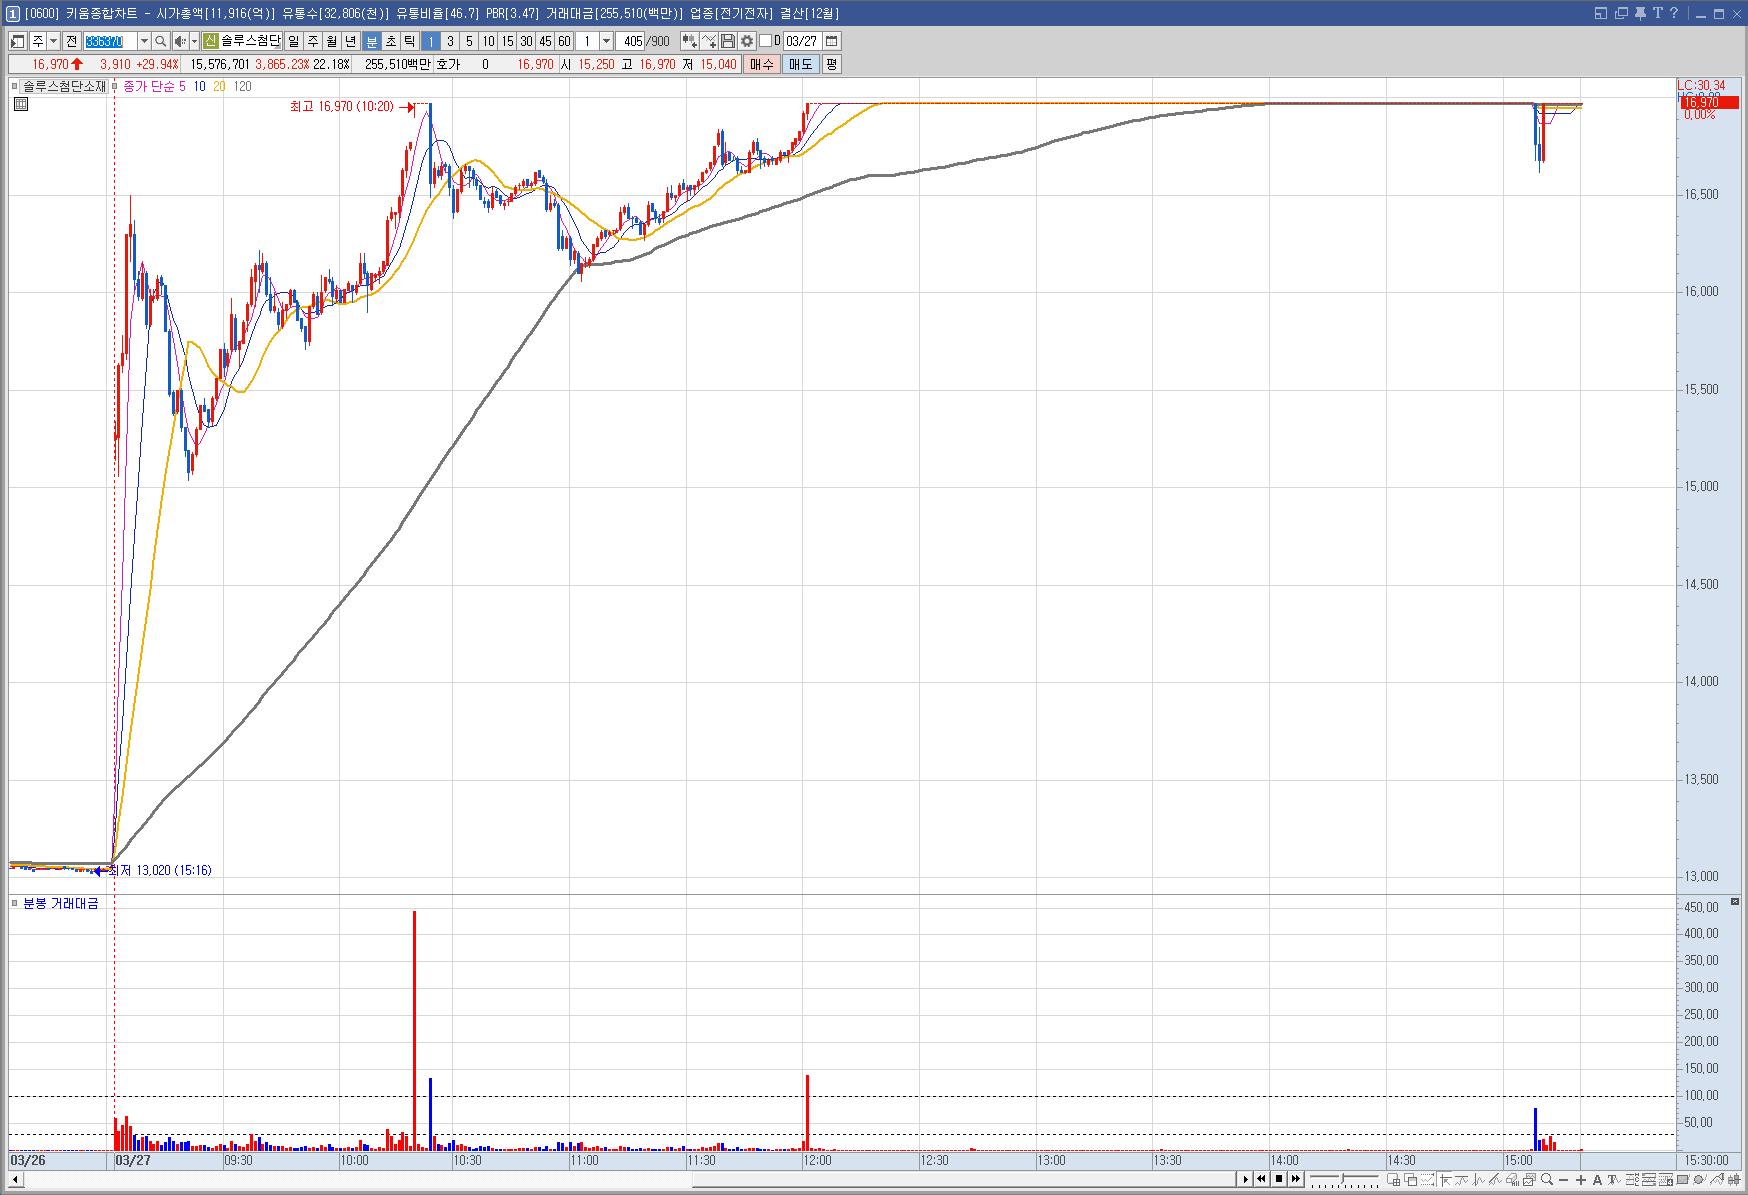Click the 종가 단순 moving average label

[x=148, y=87]
